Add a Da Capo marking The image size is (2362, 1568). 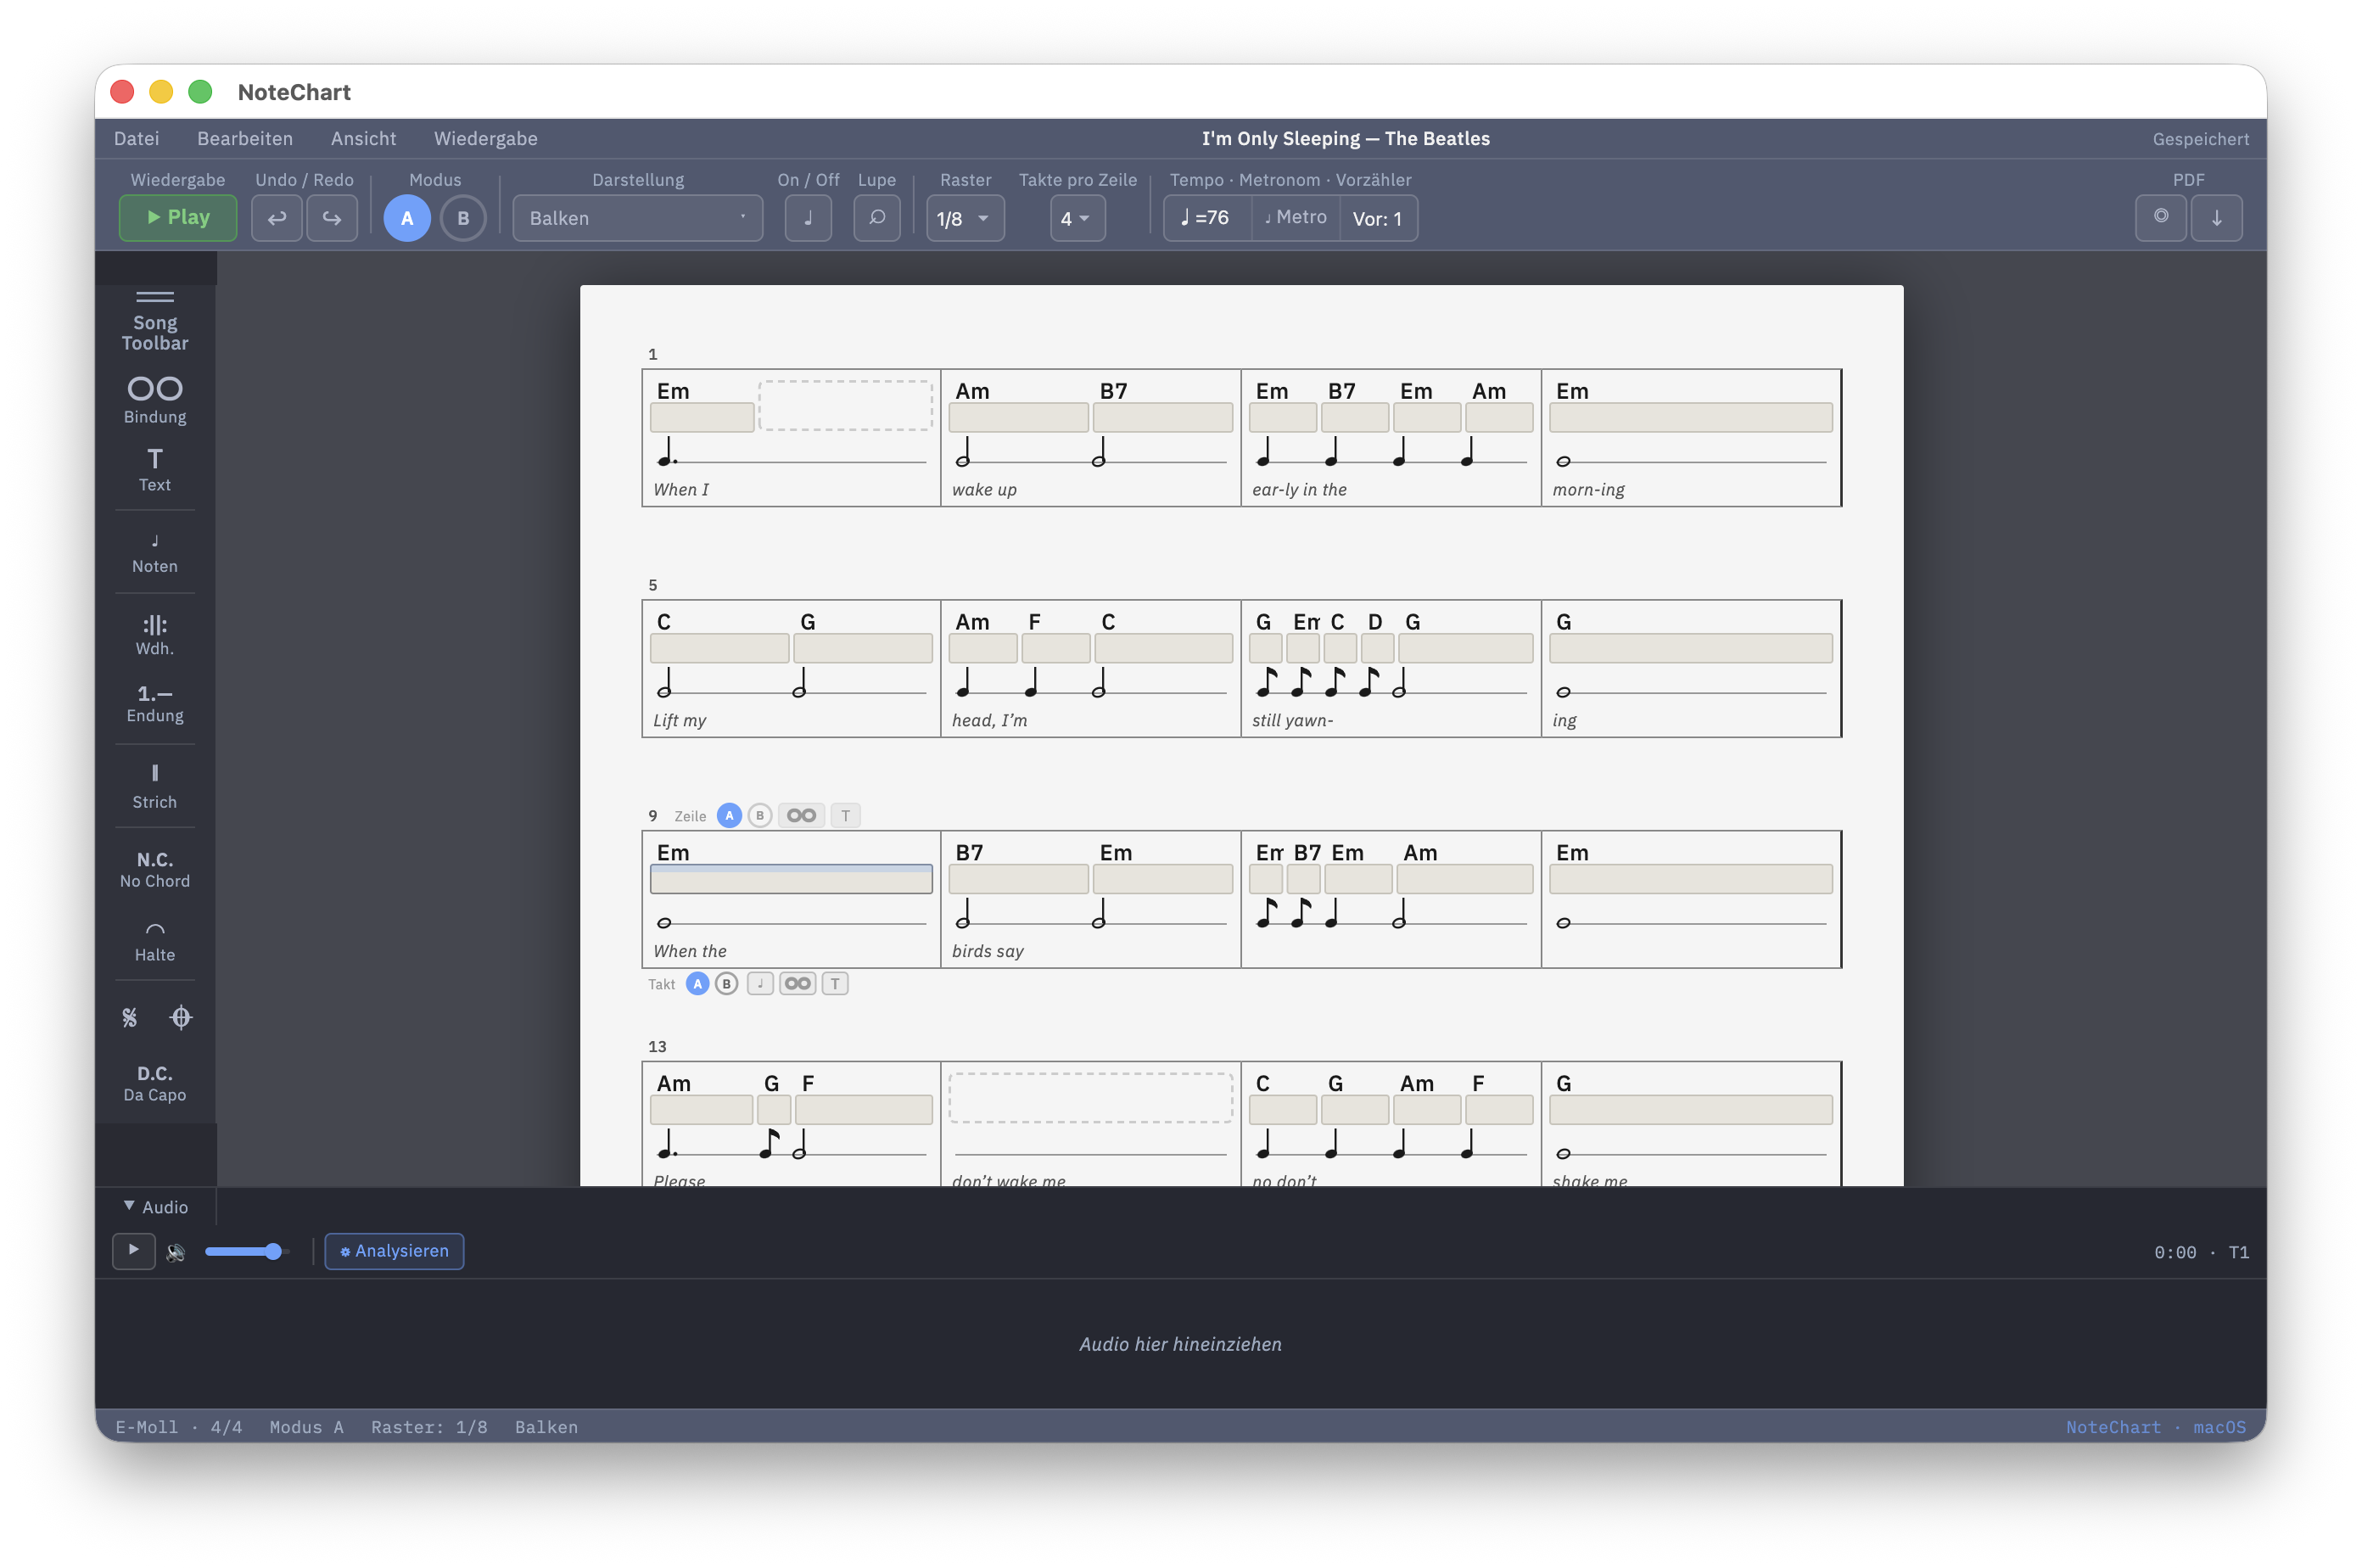click(x=155, y=1083)
